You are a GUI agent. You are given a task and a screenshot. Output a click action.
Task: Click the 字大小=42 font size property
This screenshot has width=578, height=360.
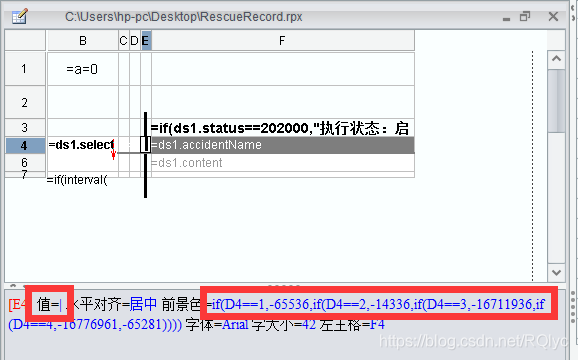pyautogui.click(x=284, y=325)
